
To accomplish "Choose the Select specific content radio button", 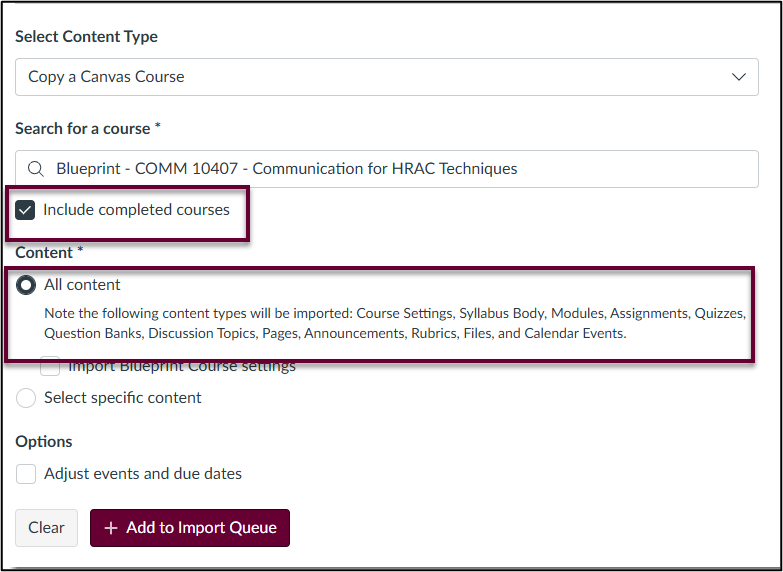I will click(26, 398).
